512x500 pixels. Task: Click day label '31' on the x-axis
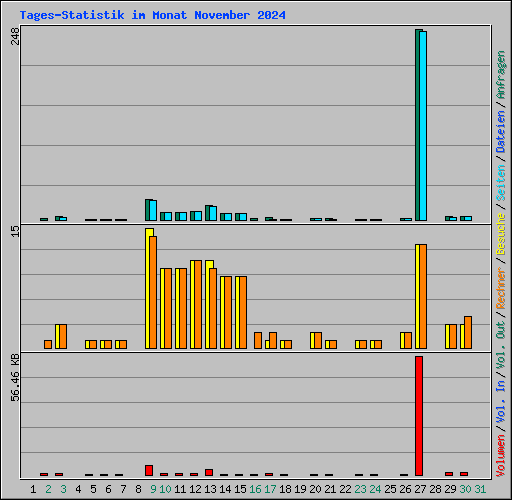point(480,489)
